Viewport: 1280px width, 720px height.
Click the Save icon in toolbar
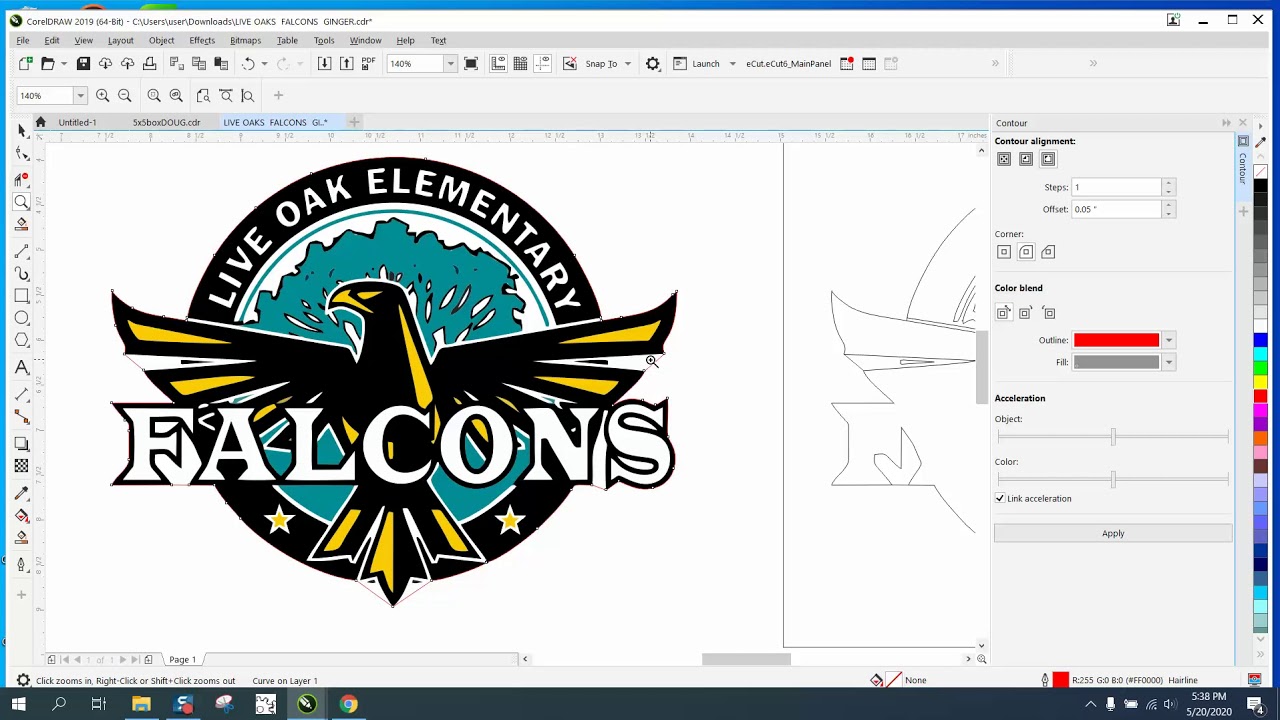click(x=83, y=64)
